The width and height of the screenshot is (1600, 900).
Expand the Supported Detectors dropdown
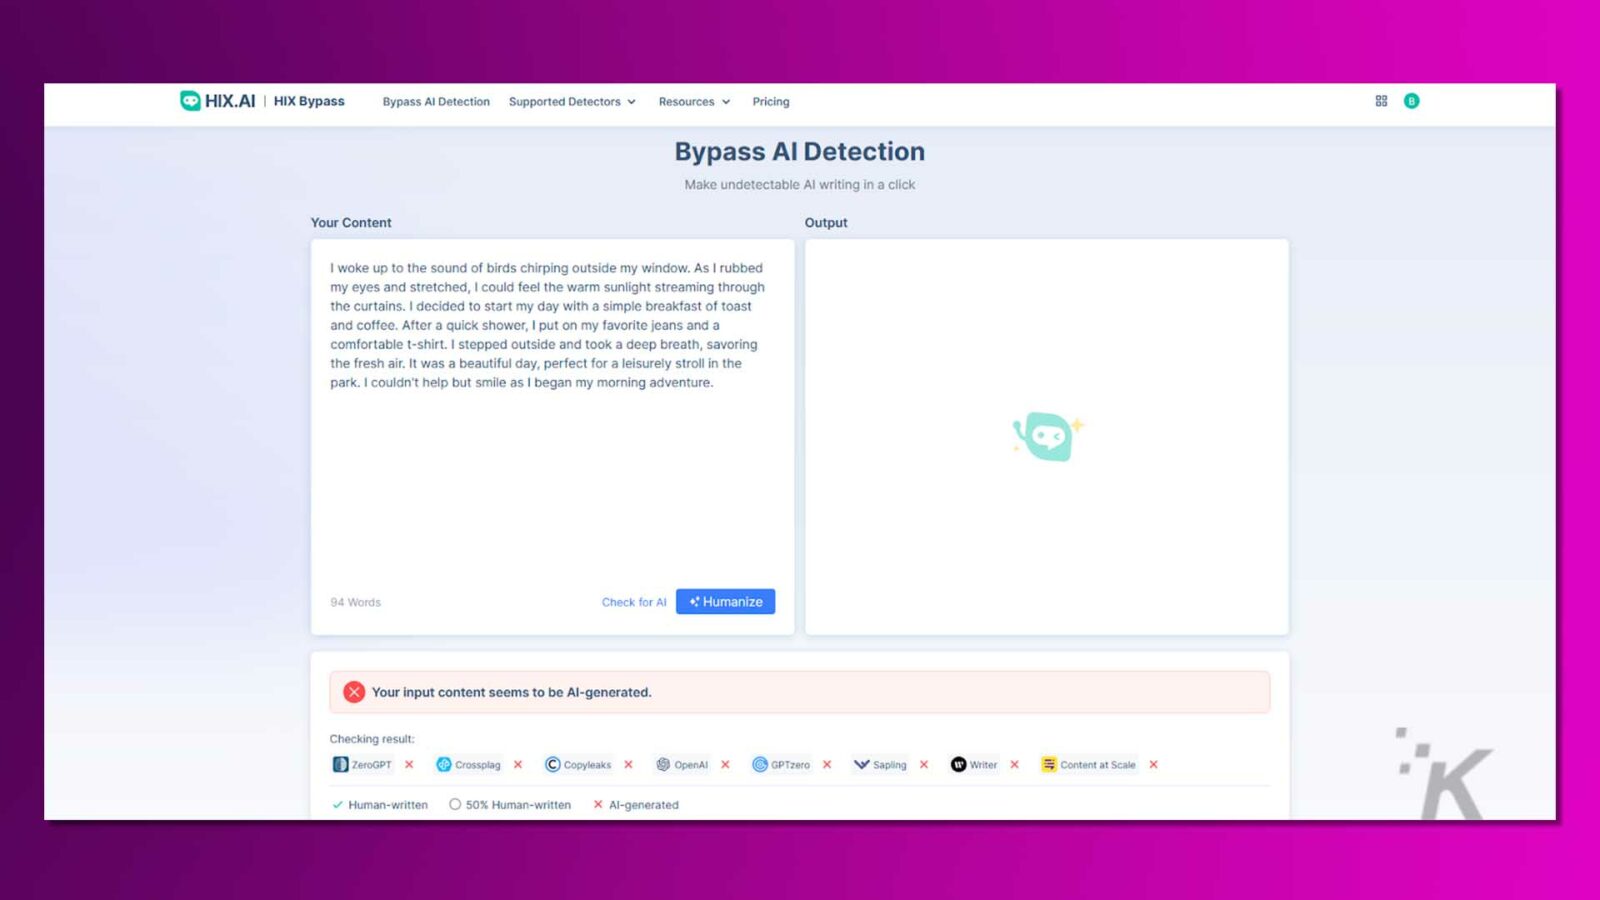pos(572,102)
